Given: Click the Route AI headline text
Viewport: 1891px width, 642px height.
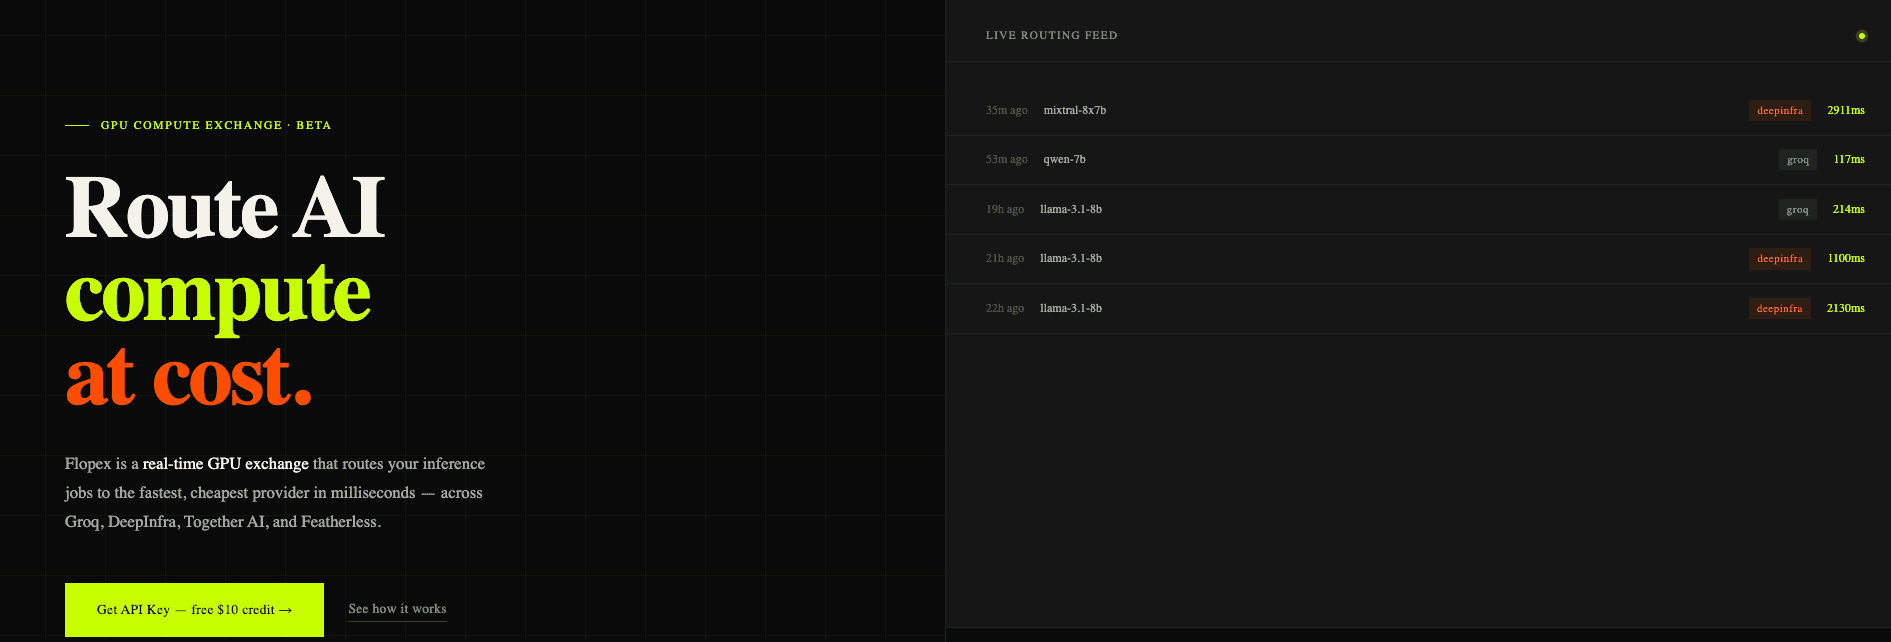Looking at the screenshot, I should tap(225, 208).
